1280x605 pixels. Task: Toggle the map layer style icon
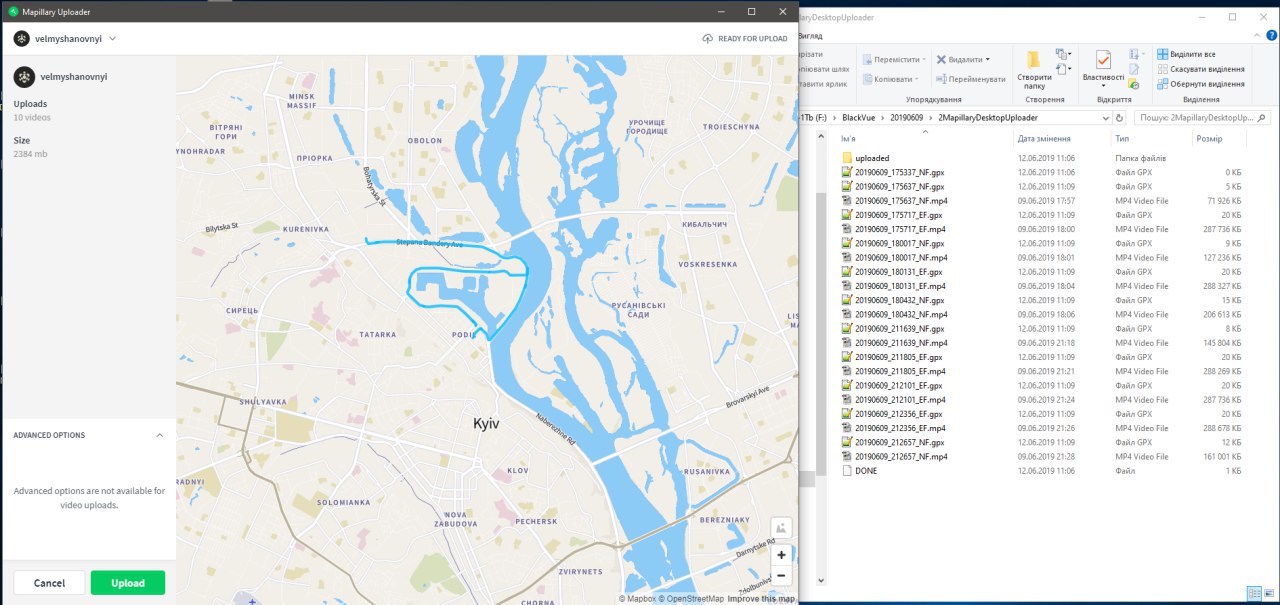pyautogui.click(x=781, y=527)
